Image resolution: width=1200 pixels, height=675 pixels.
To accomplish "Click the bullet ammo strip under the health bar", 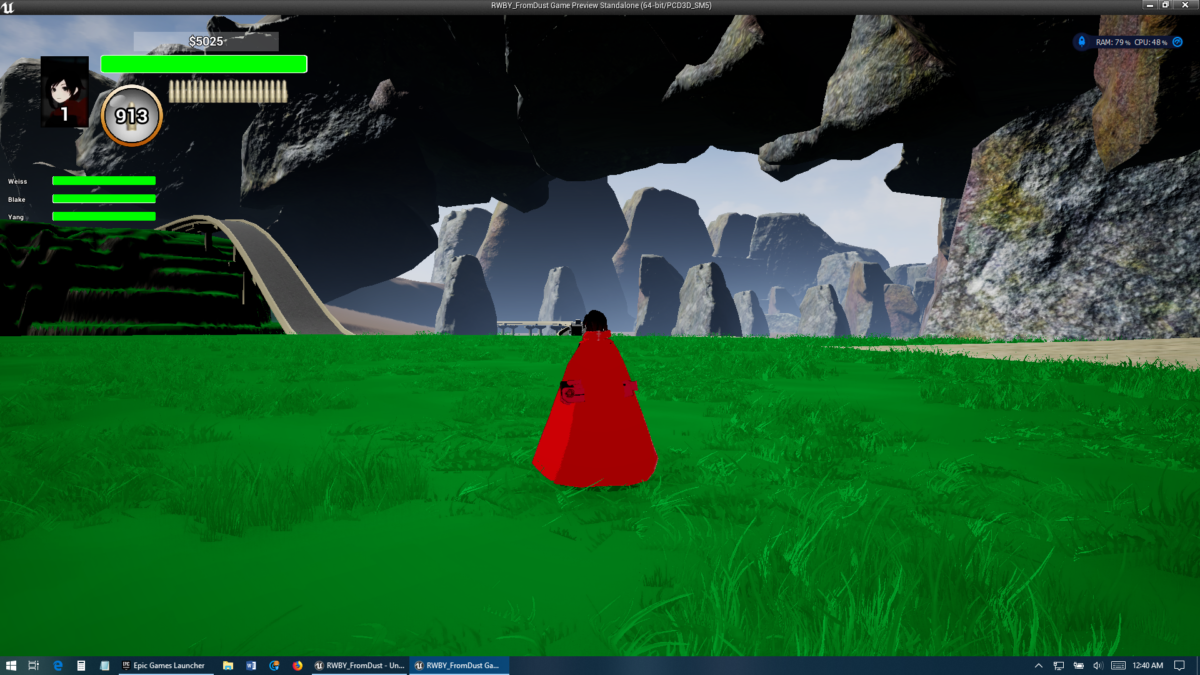I will click(227, 90).
